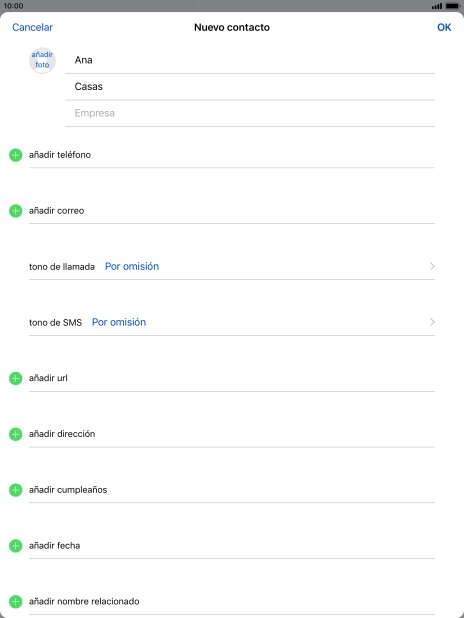The image size is (464, 618).
Task: Tap añadir foto thumbnail
Action: pyautogui.click(x=42, y=60)
